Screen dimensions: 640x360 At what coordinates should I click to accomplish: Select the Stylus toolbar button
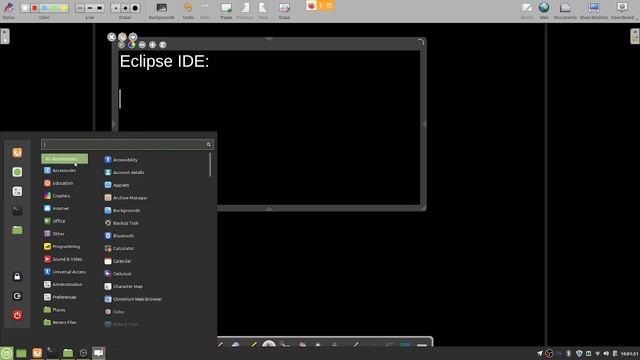8,10
